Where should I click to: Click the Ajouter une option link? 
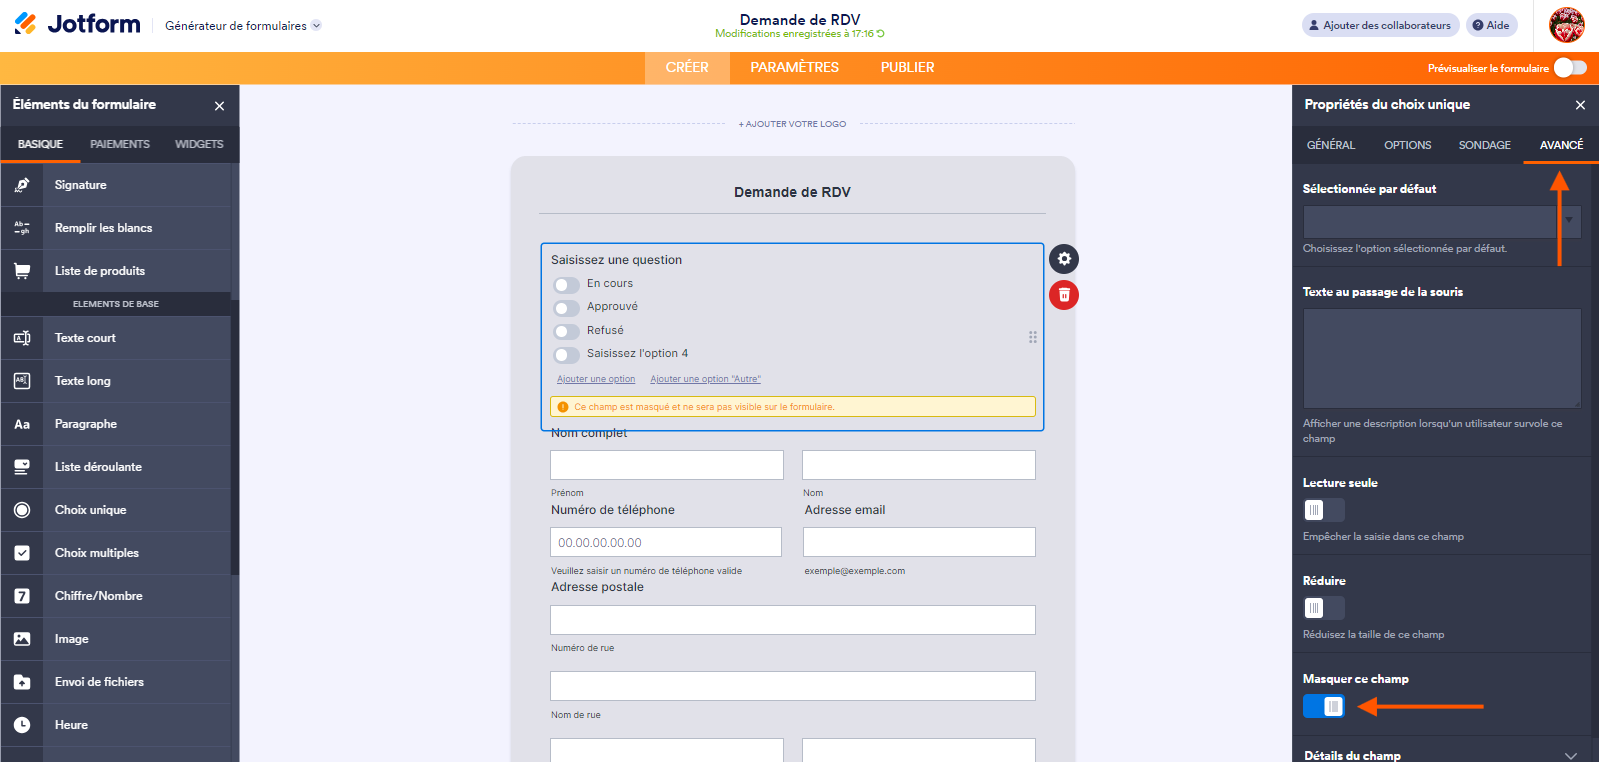(x=596, y=379)
